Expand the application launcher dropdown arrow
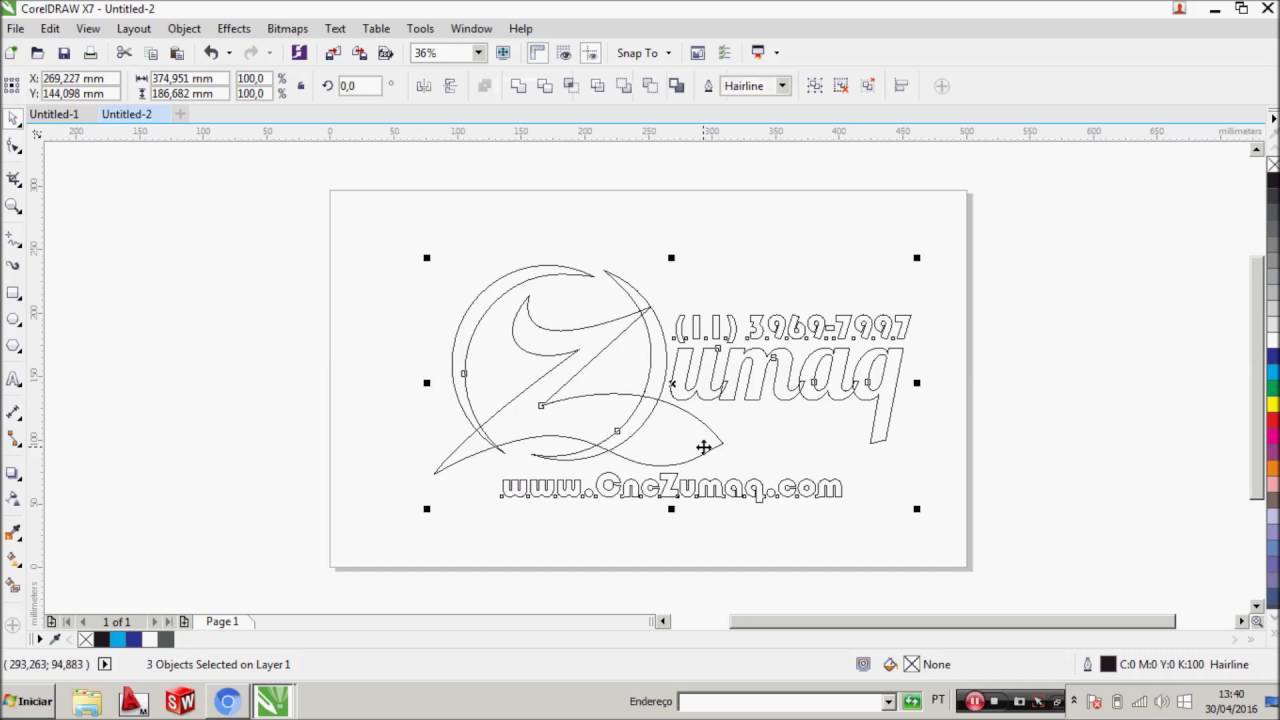Screen dimensions: 1280x720 click(776, 53)
